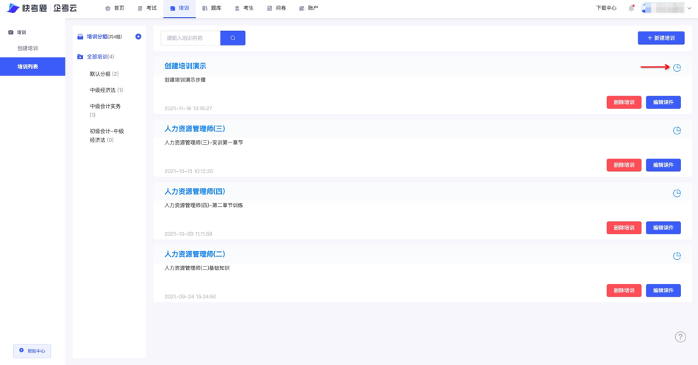Click the 新建培训 button
This screenshot has width=698, height=365.
click(x=661, y=38)
